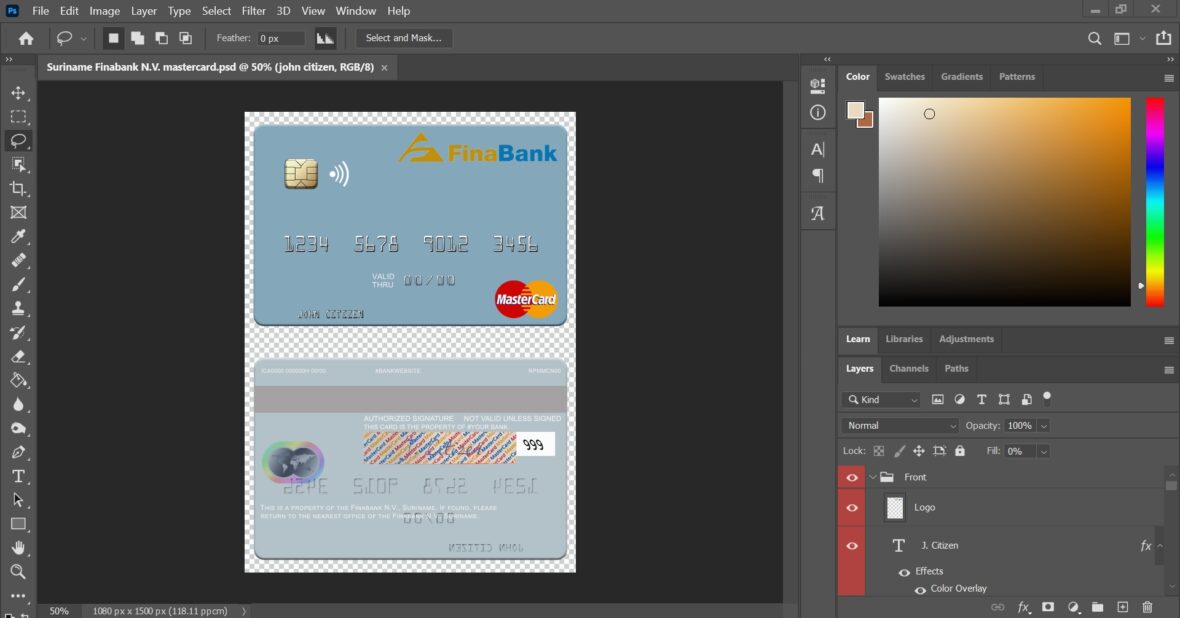Open the Paragraph panel
This screenshot has width=1180, height=618.
click(817, 175)
